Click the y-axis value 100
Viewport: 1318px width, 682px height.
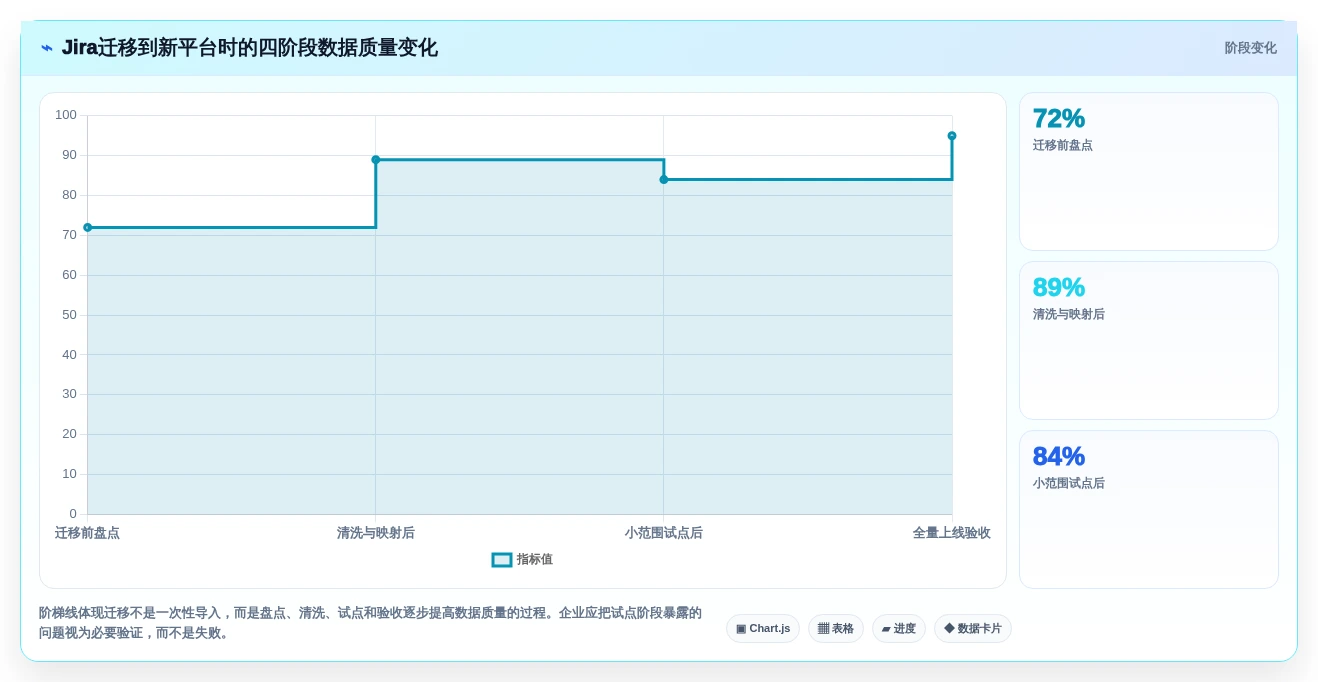[x=66, y=115]
